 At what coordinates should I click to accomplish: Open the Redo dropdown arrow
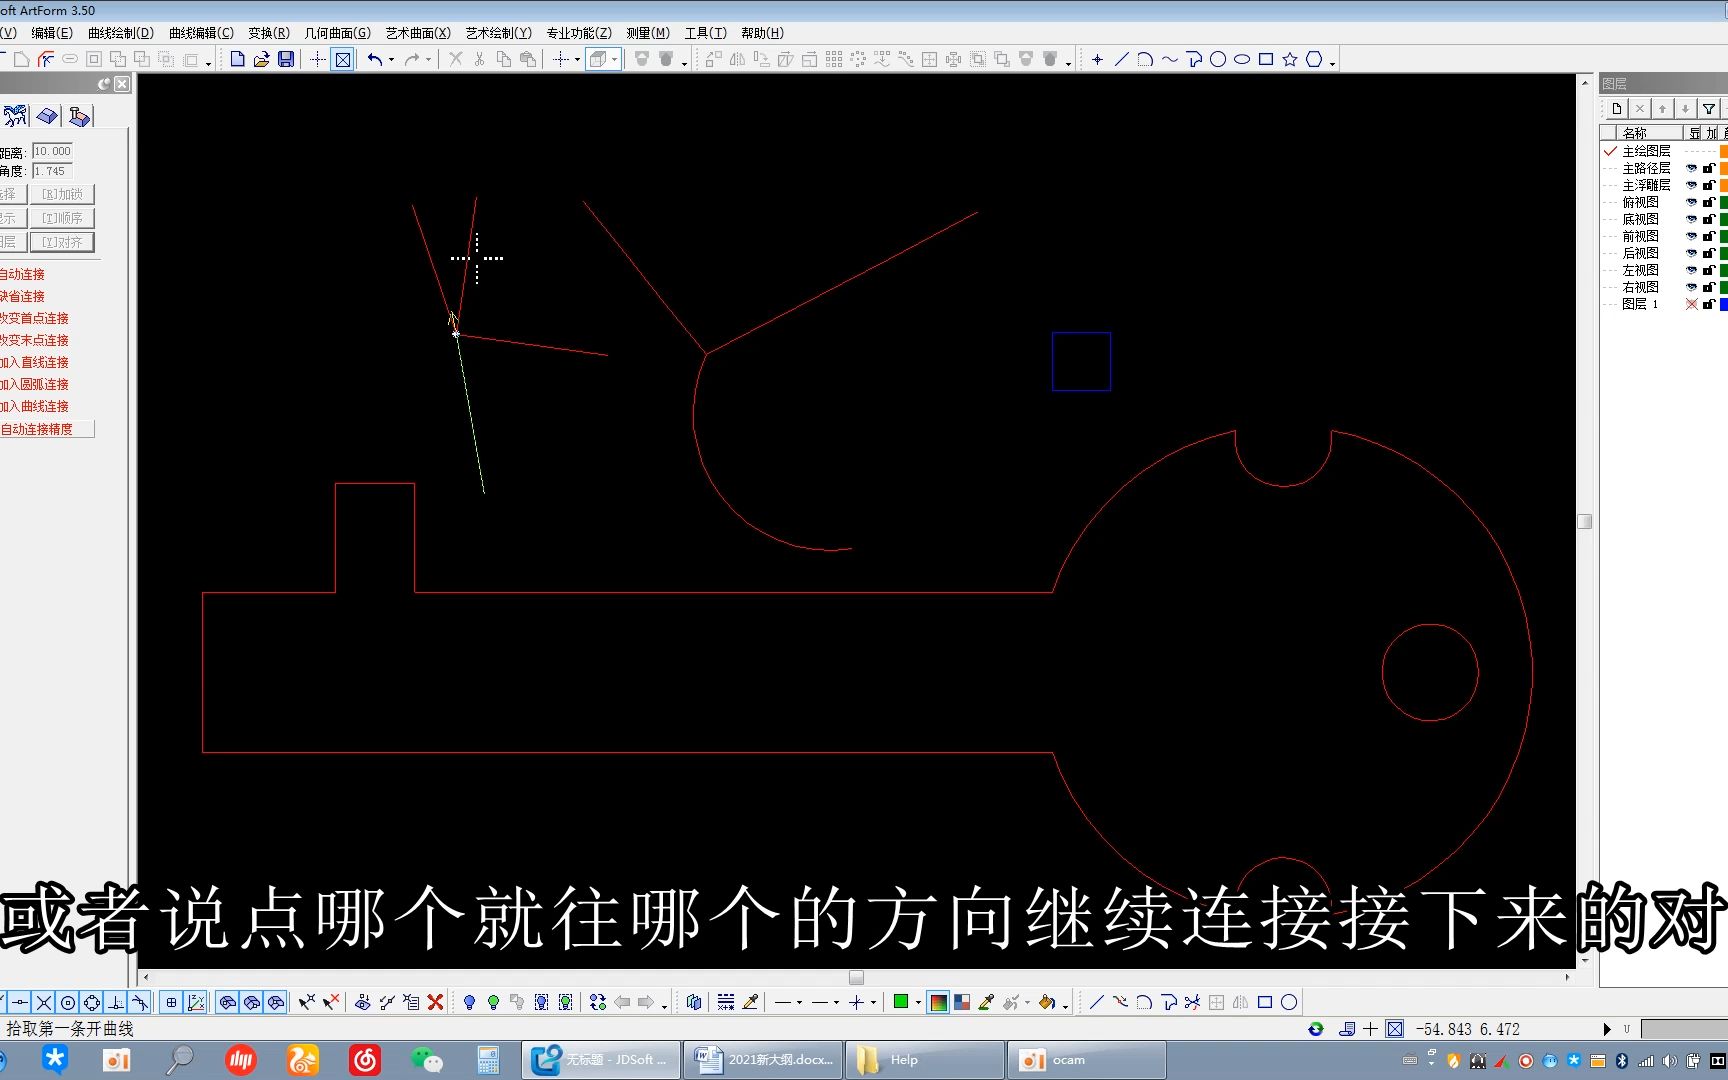tap(428, 60)
